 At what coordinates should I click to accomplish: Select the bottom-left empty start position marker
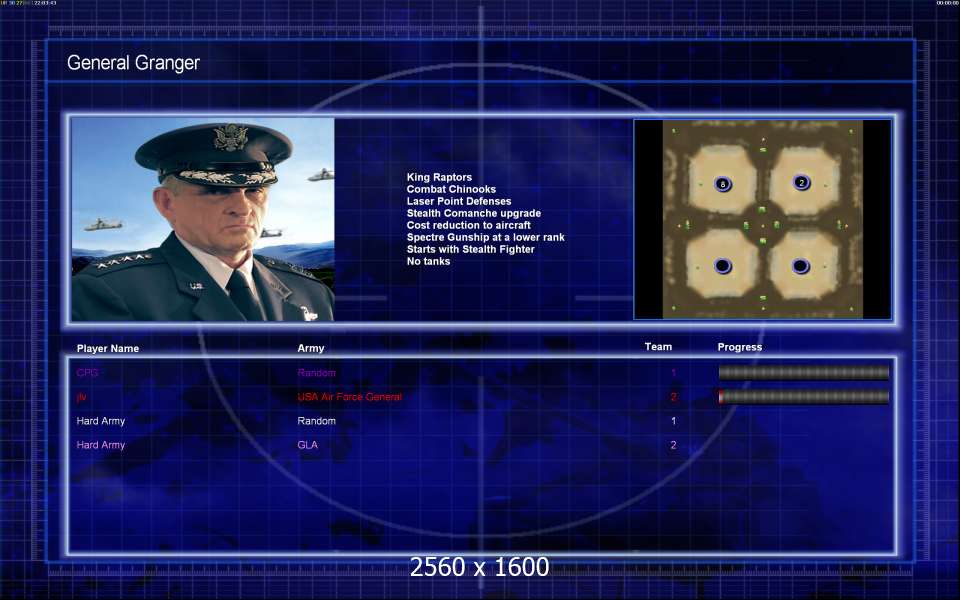[723, 266]
